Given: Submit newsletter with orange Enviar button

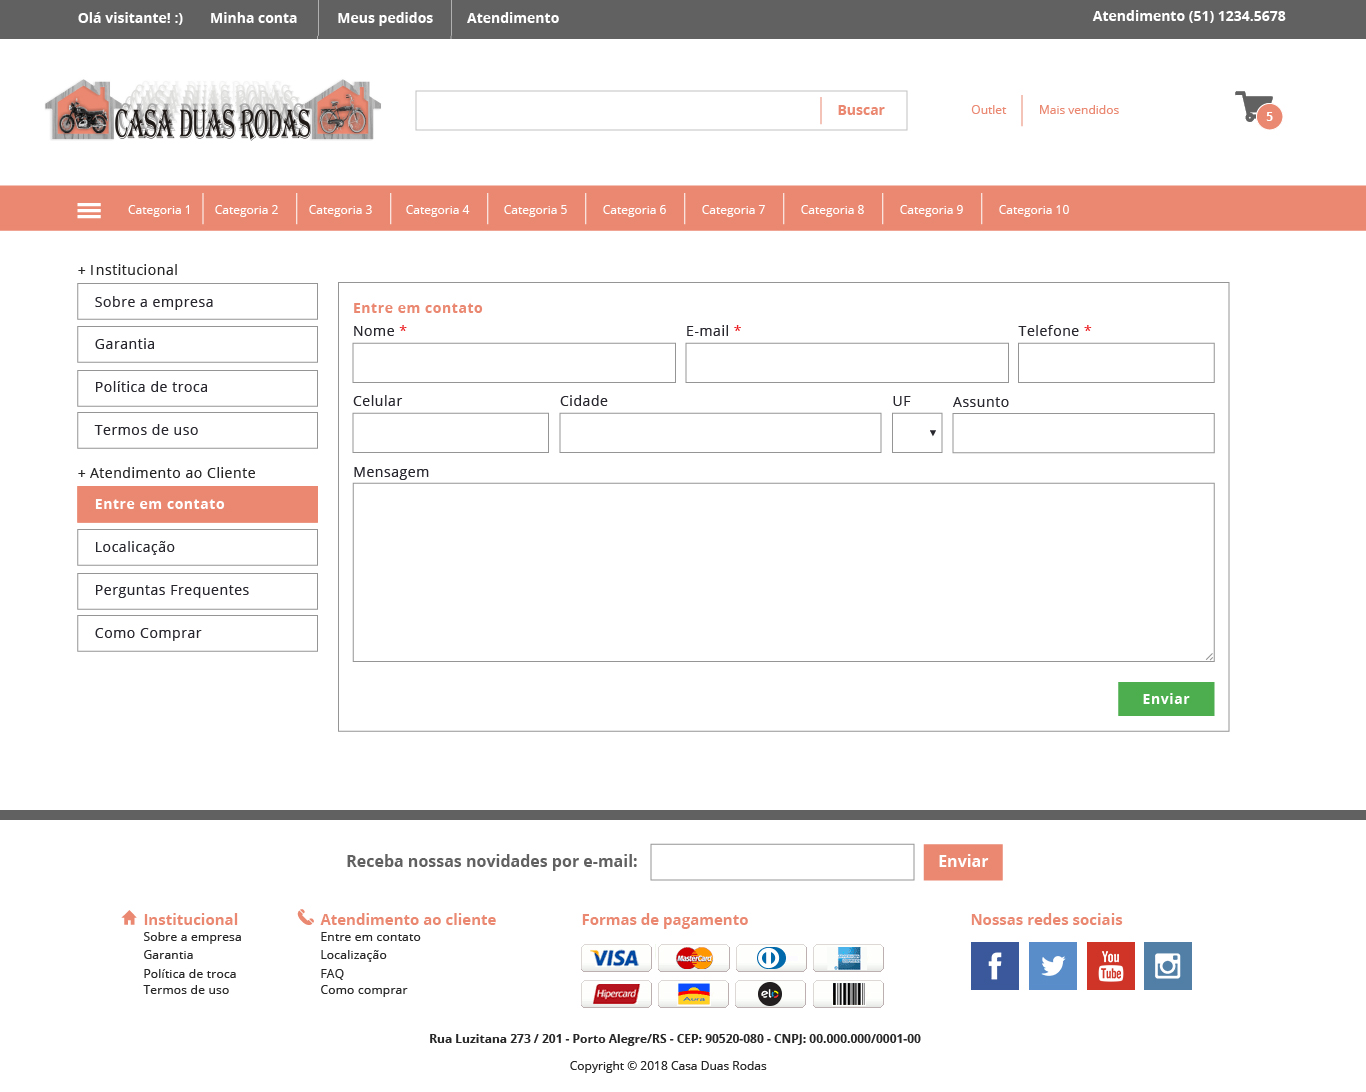Looking at the screenshot, I should point(962,862).
